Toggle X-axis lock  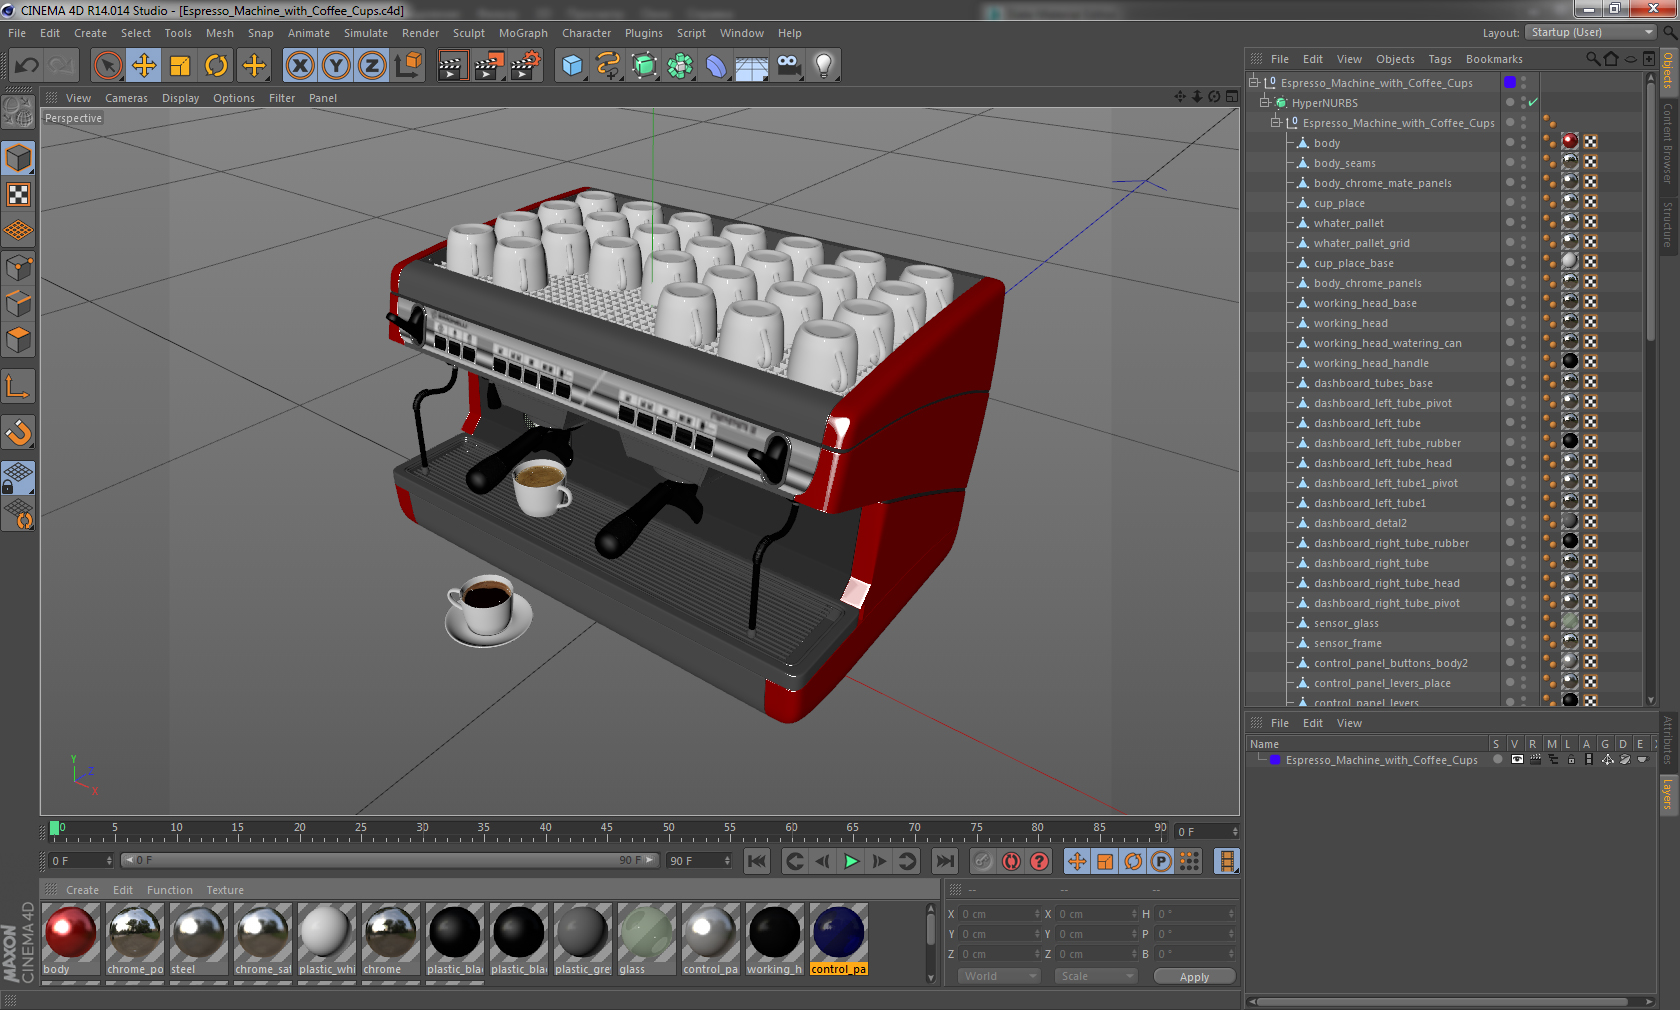299,66
